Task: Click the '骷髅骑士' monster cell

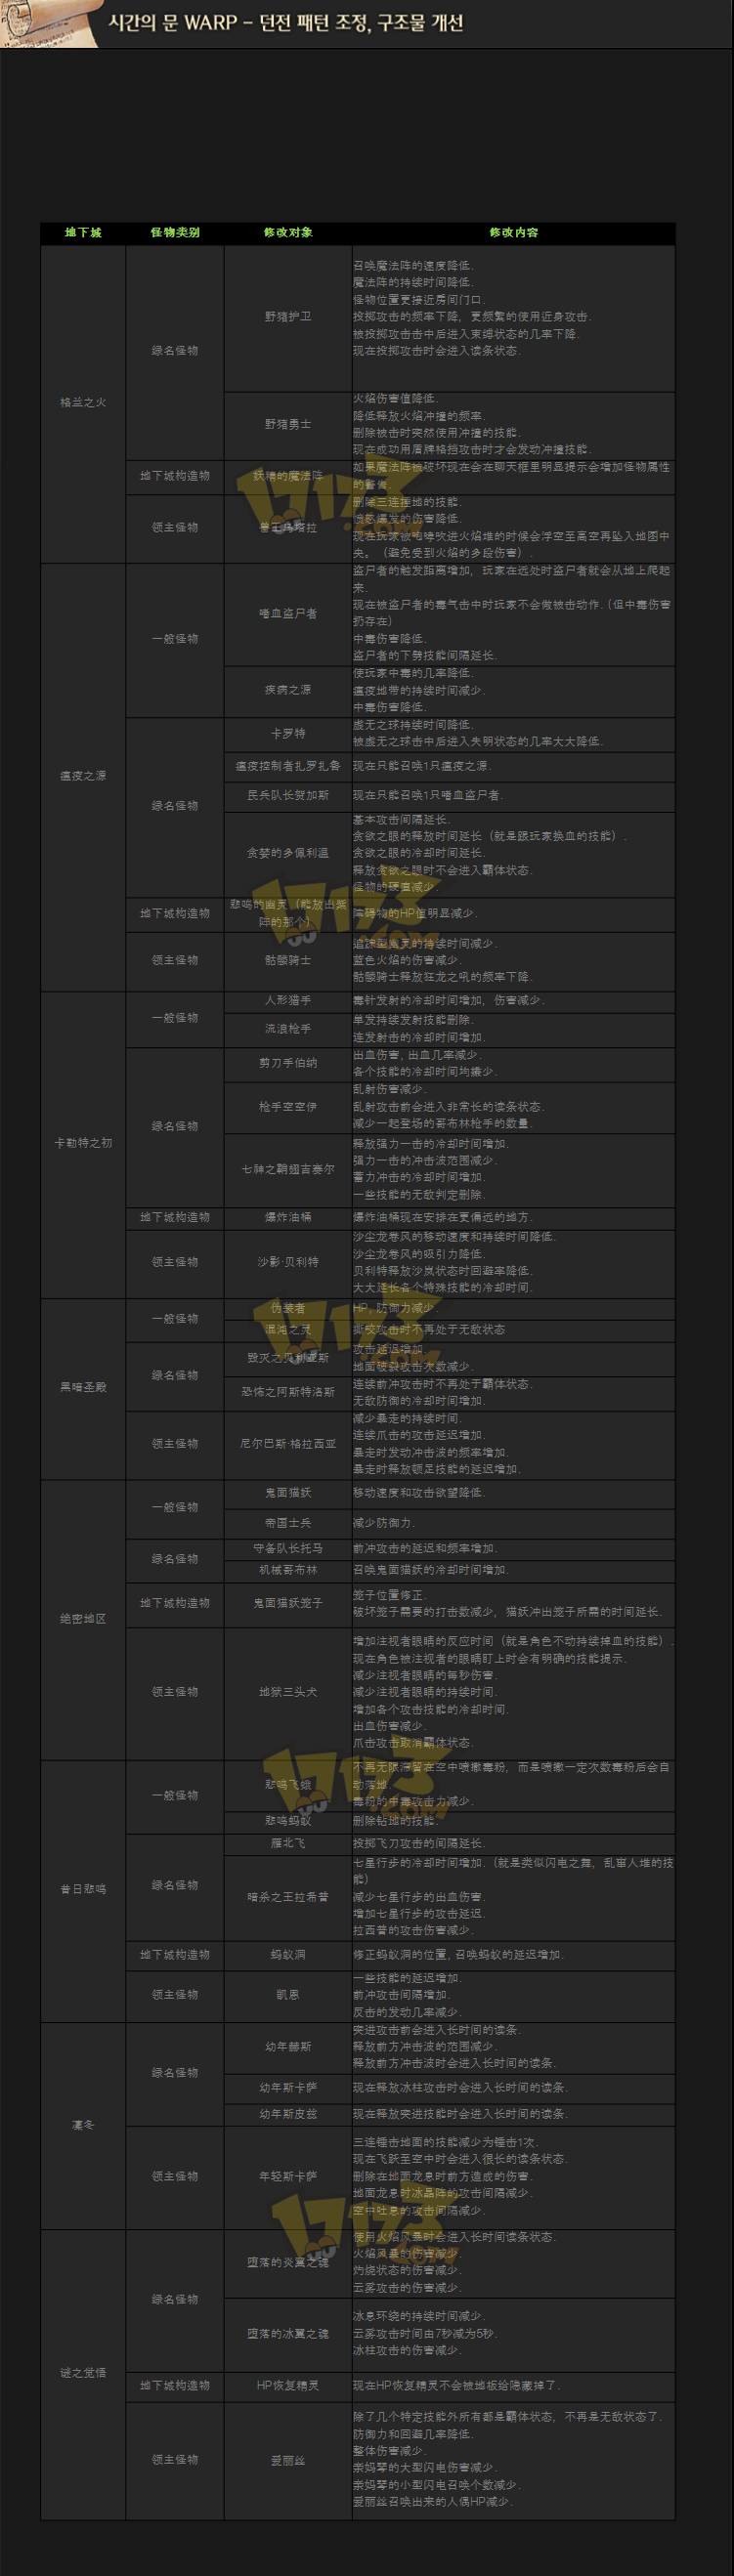Action: click(288, 960)
